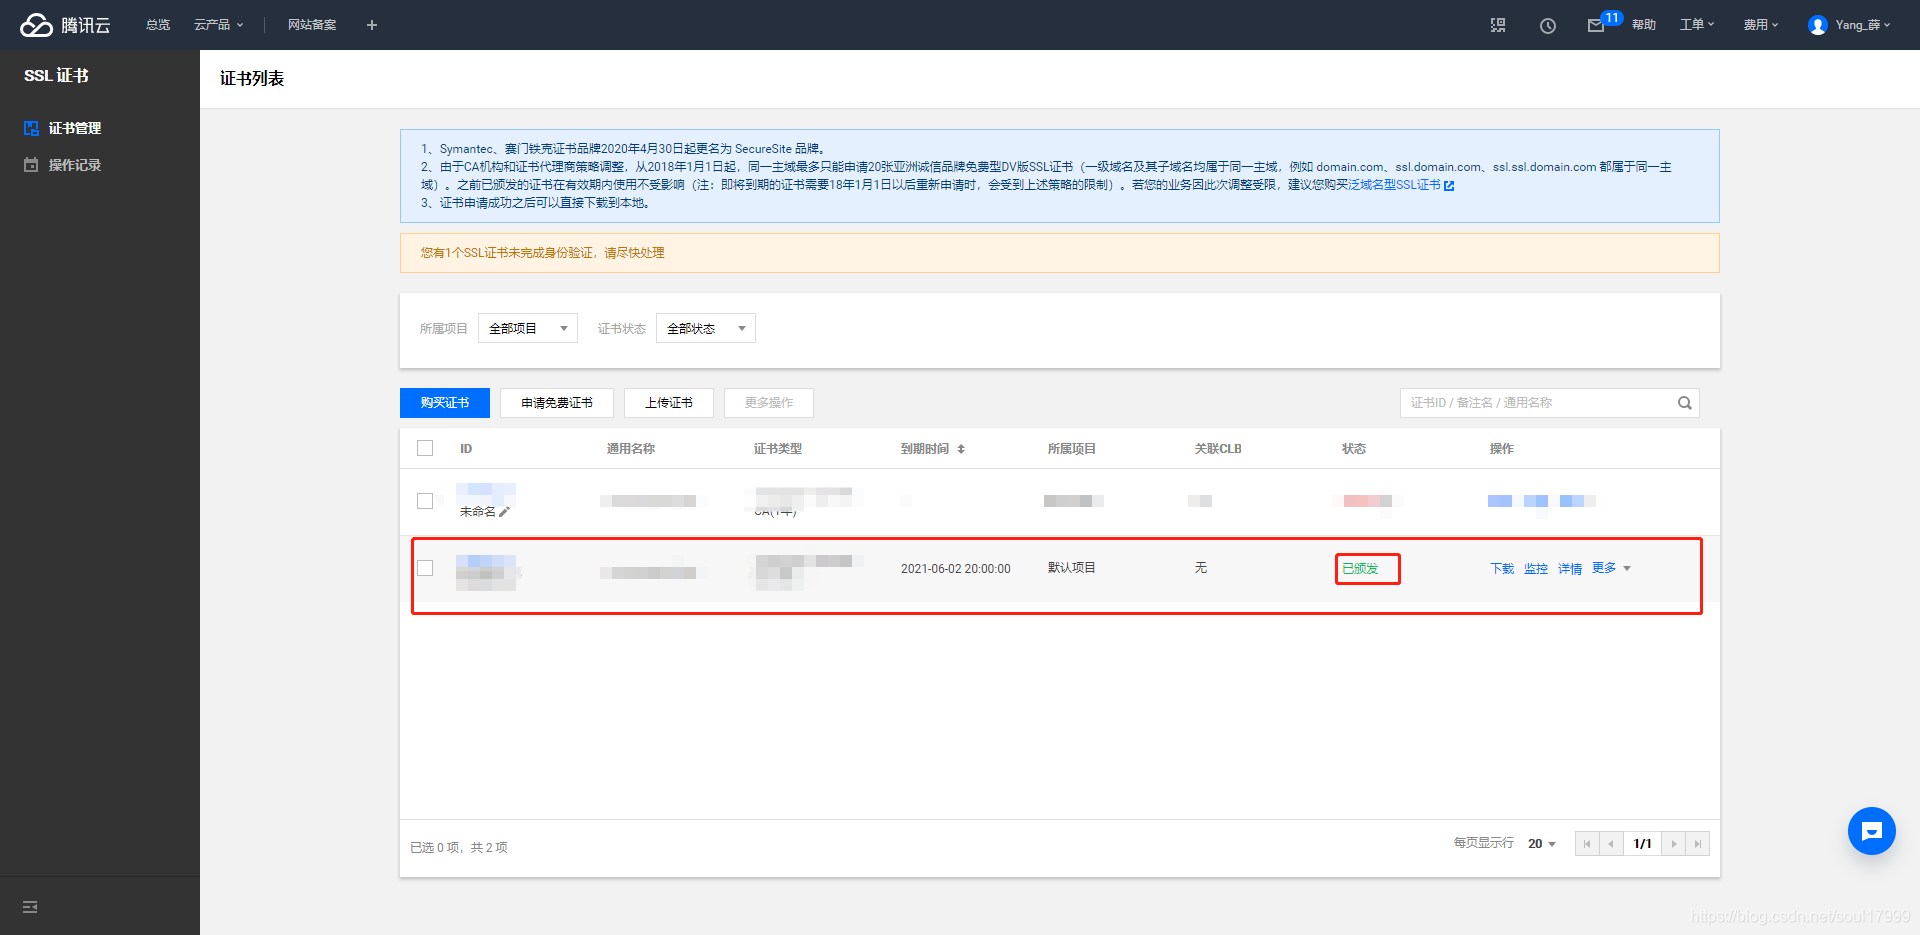The height and width of the screenshot is (935, 1920).
Task: Click 详情 for the issued certificate
Action: [x=1570, y=569]
